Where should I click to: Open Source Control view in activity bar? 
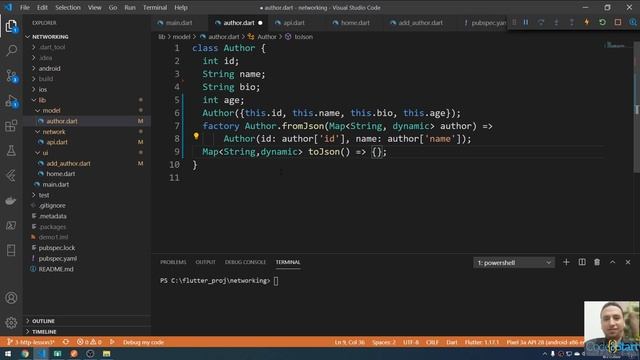click(x=11, y=76)
